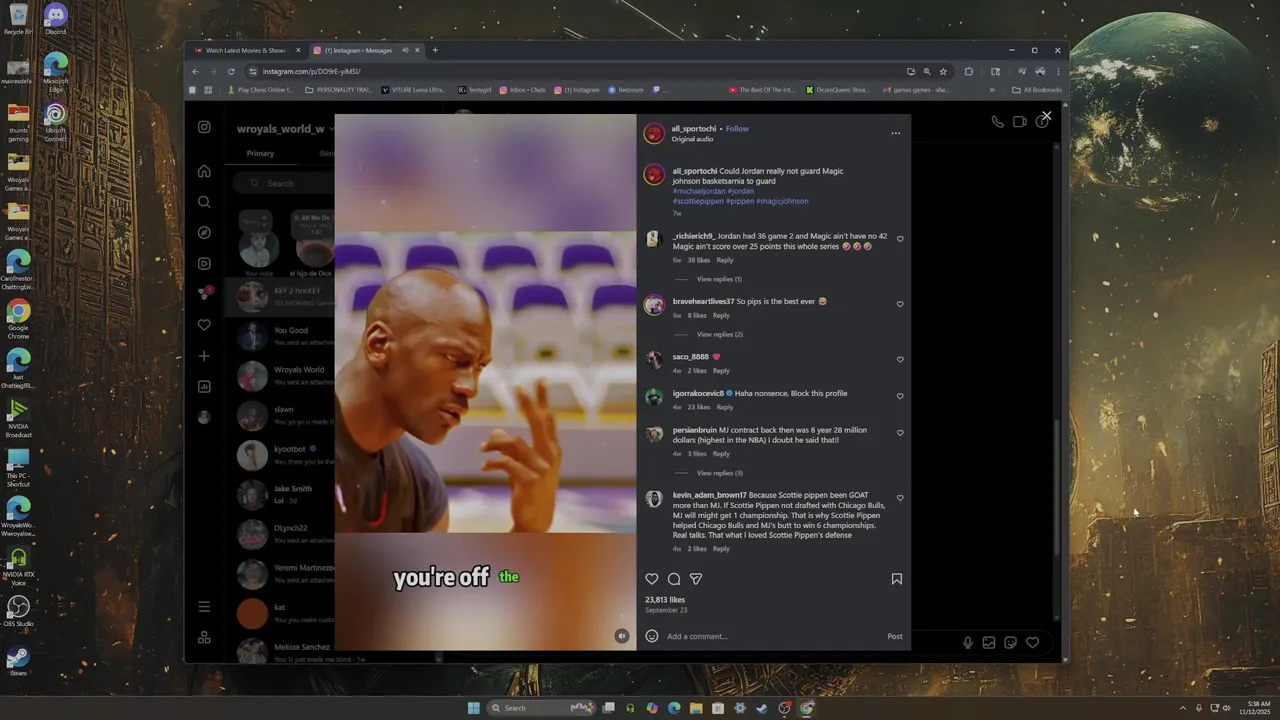This screenshot has height=720, width=1280.
Task: Open Instagram Messages icon in sidebar
Action: tap(204, 294)
